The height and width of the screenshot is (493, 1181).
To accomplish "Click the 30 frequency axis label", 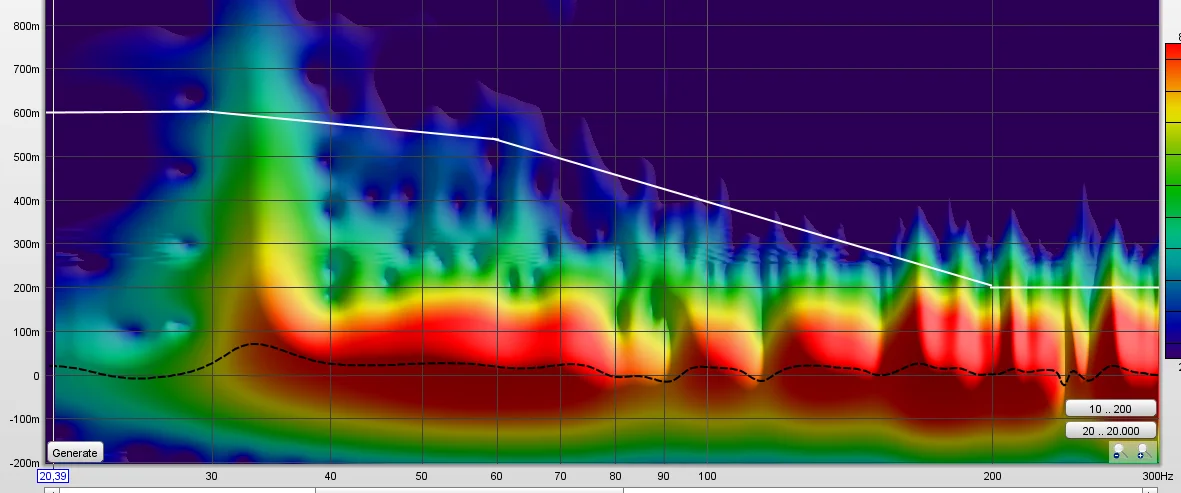I will pyautogui.click(x=212, y=476).
